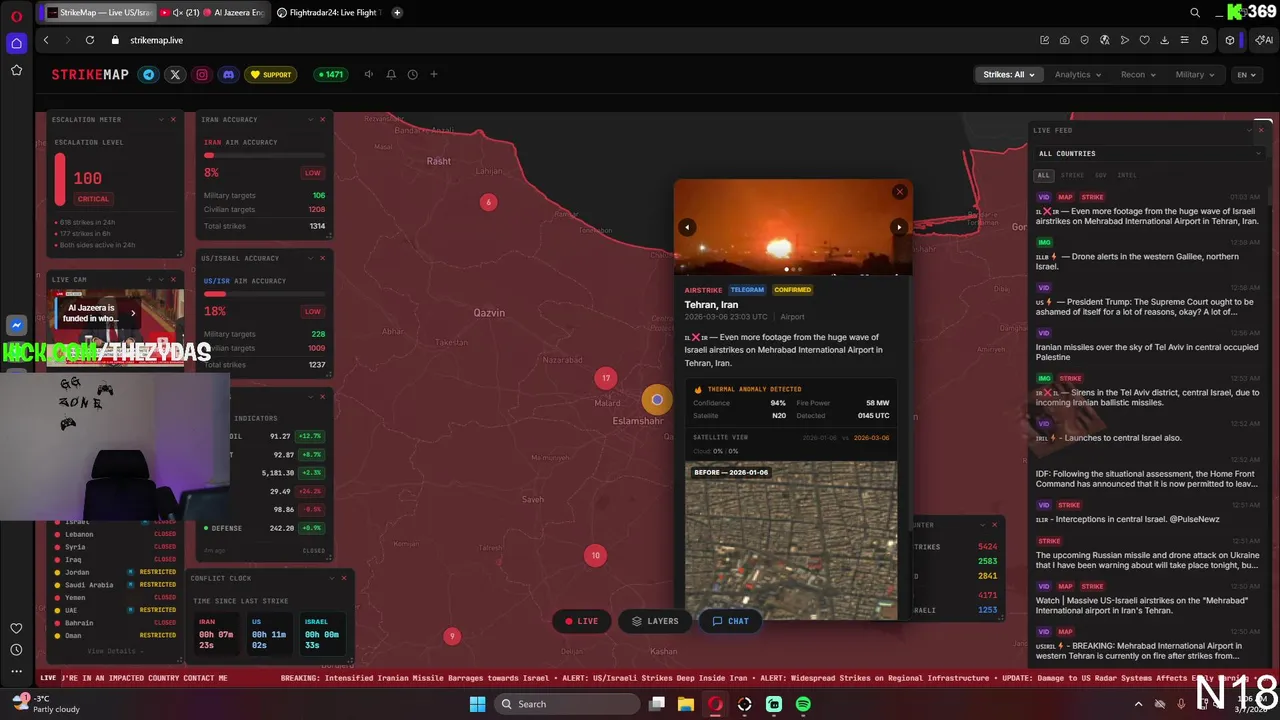Open notifications via the bell icon
This screenshot has width=1280, height=720.
pyautogui.click(x=391, y=74)
